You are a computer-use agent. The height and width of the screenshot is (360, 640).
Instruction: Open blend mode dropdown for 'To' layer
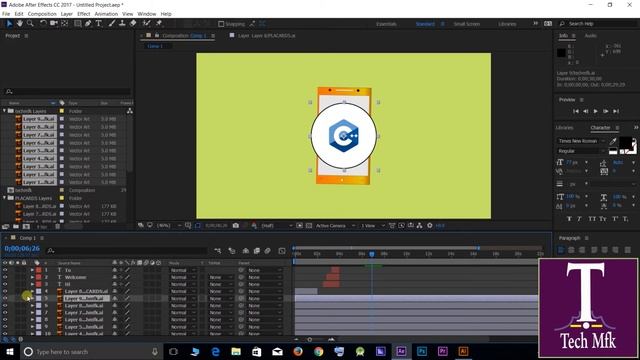tap(182, 270)
